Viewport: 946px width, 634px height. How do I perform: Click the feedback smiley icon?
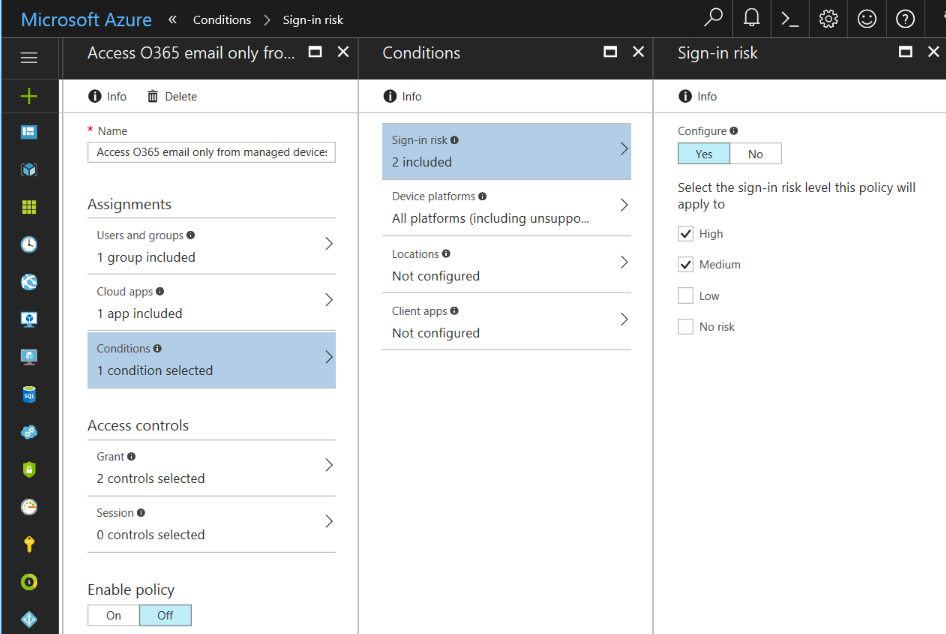(867, 19)
